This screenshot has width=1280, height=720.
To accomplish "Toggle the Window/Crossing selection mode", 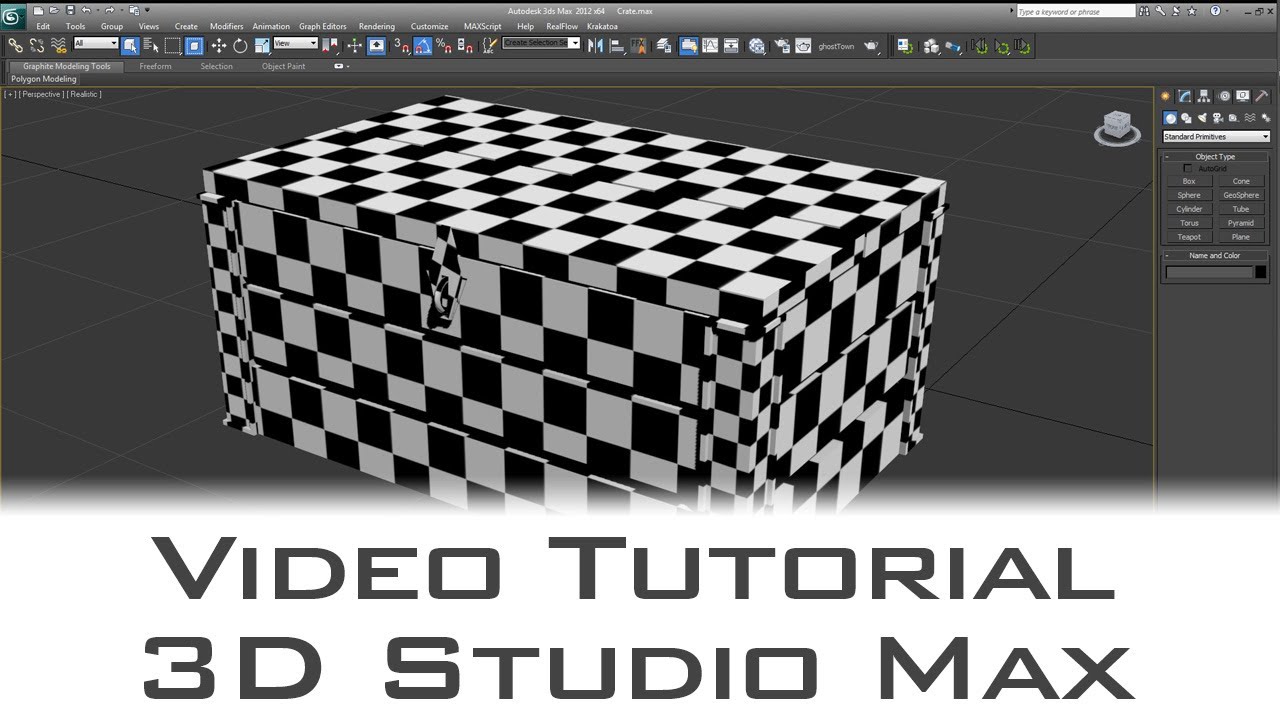I will (194, 45).
